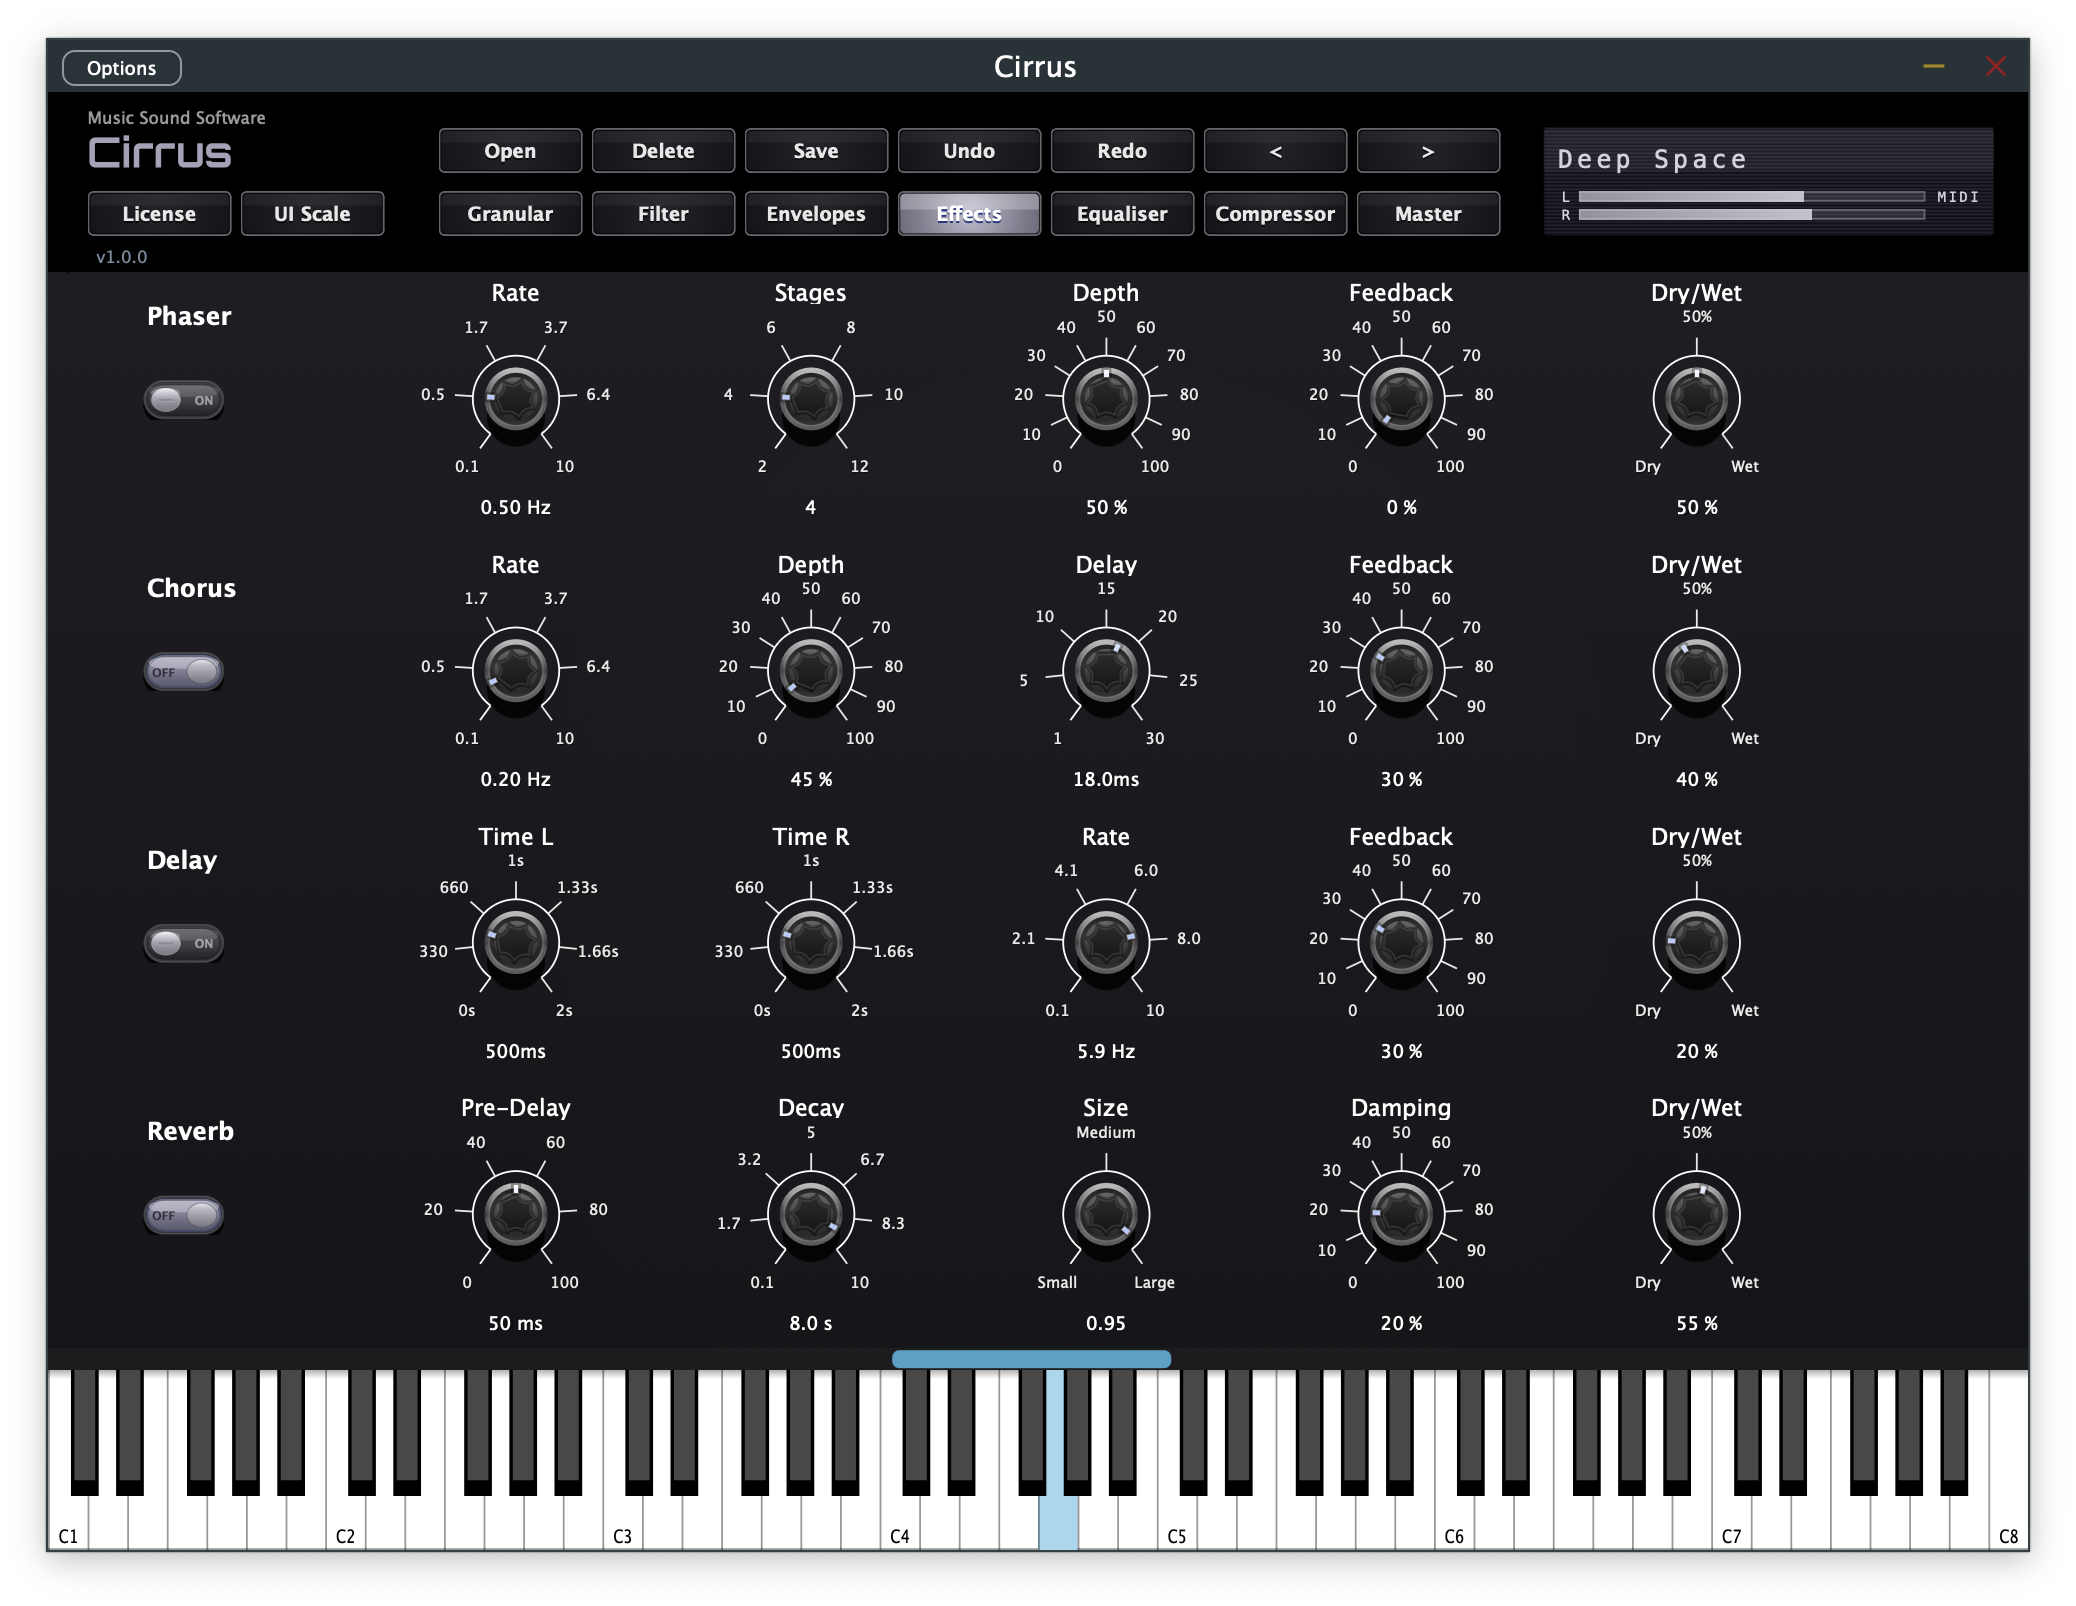
Task: Click the Open preset button
Action: pos(510,151)
